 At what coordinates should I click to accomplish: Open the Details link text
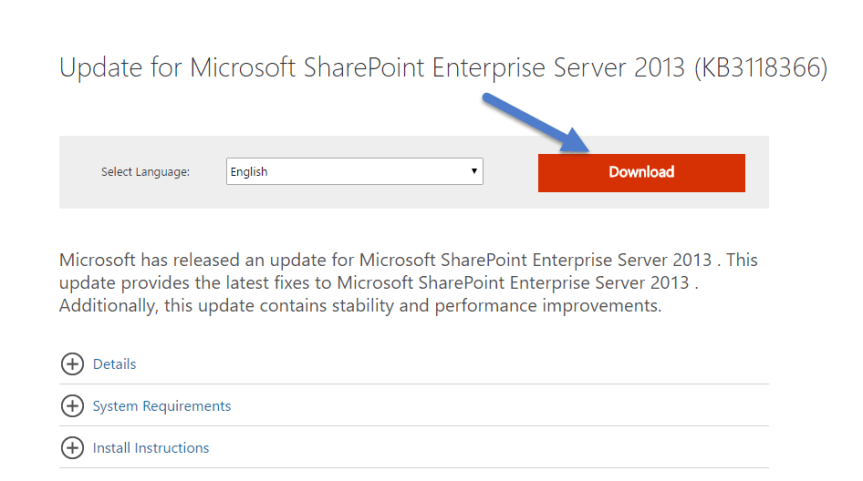(114, 364)
